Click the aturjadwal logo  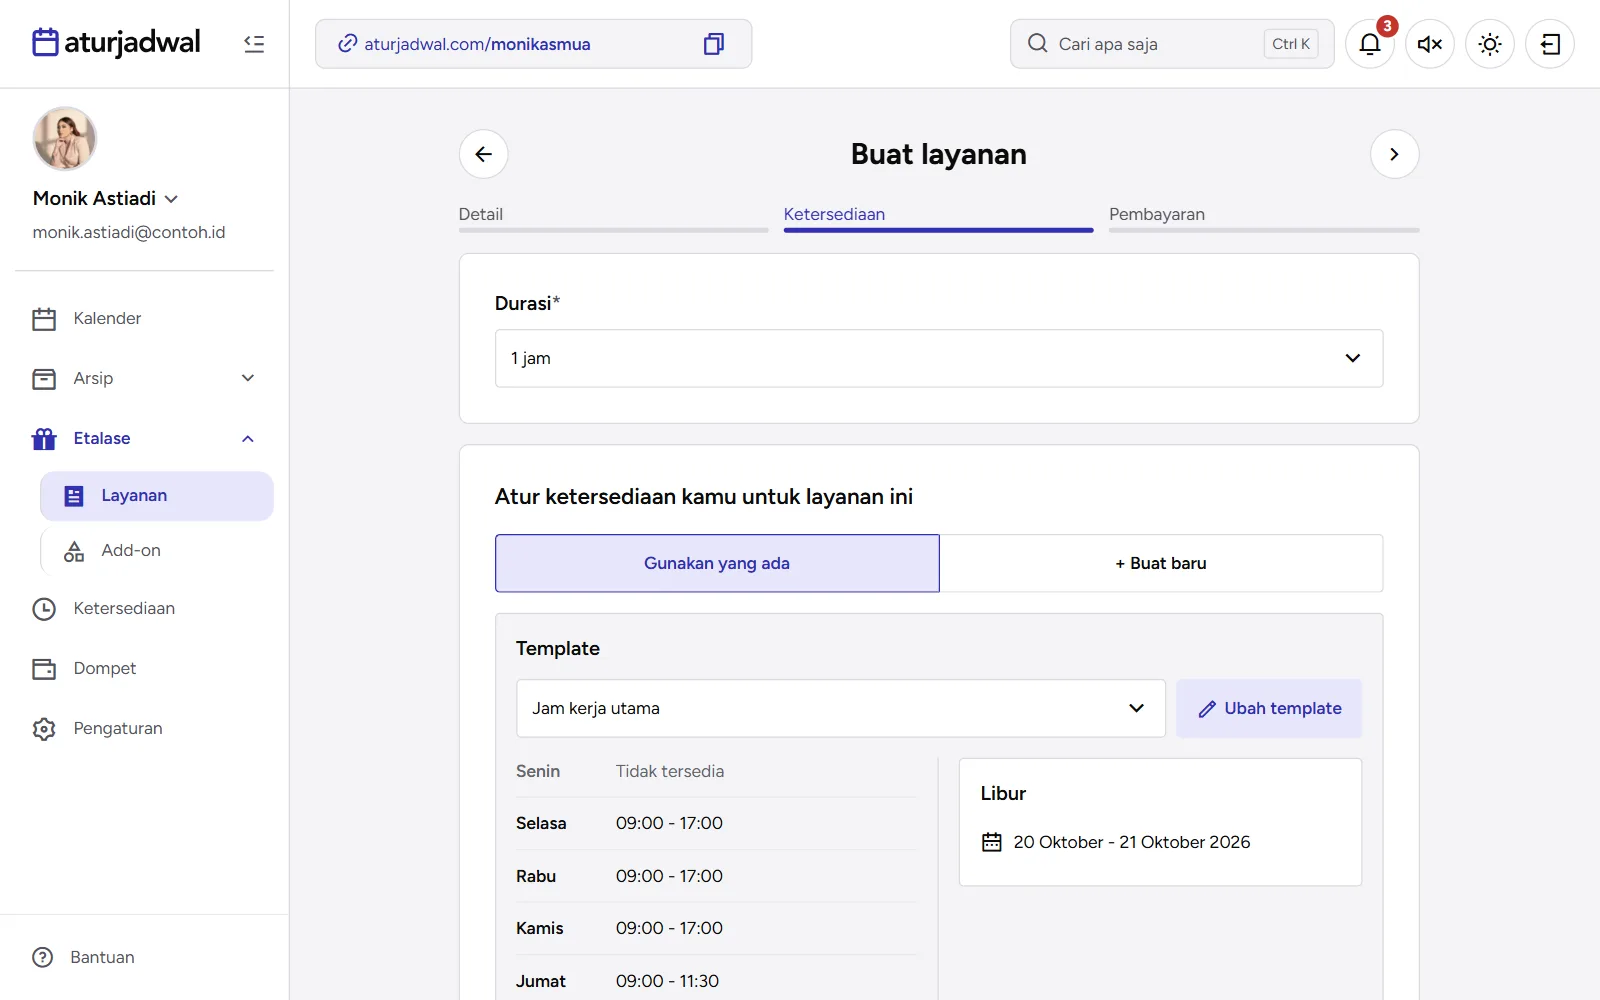[x=116, y=42]
